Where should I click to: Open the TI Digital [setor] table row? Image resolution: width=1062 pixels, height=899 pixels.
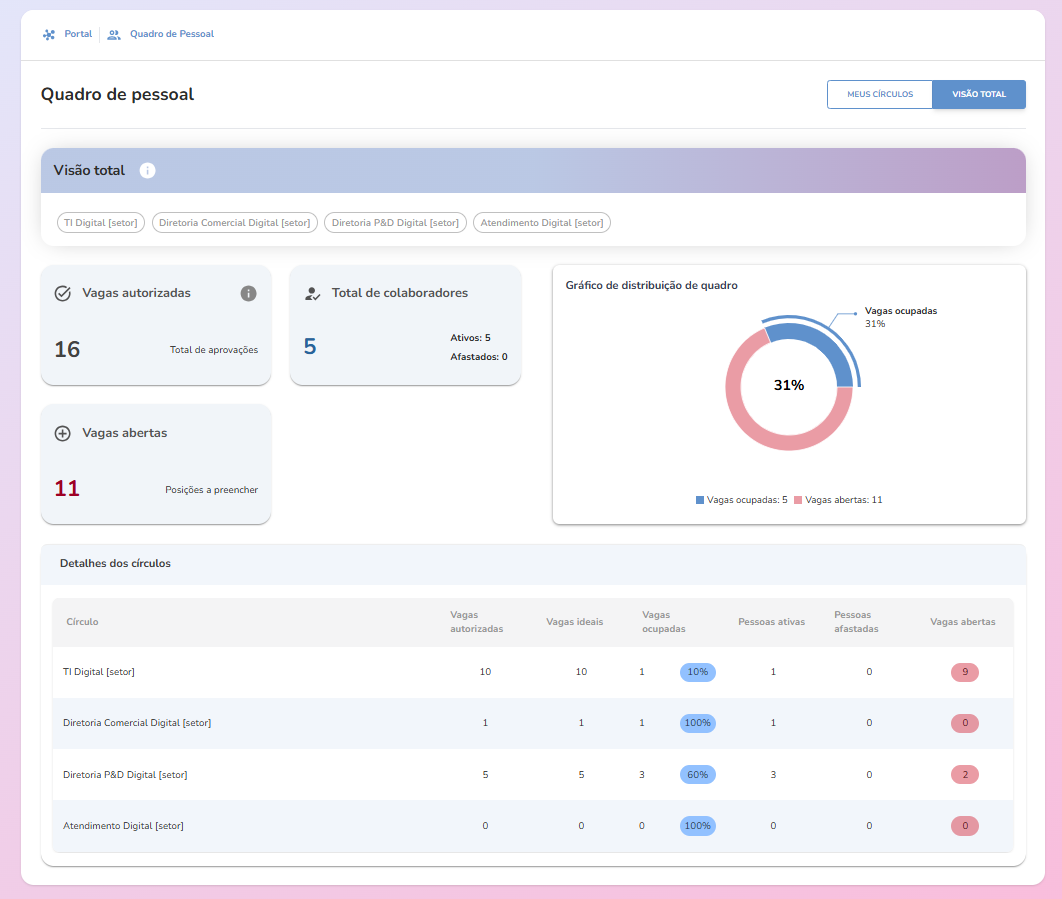[x=99, y=672]
